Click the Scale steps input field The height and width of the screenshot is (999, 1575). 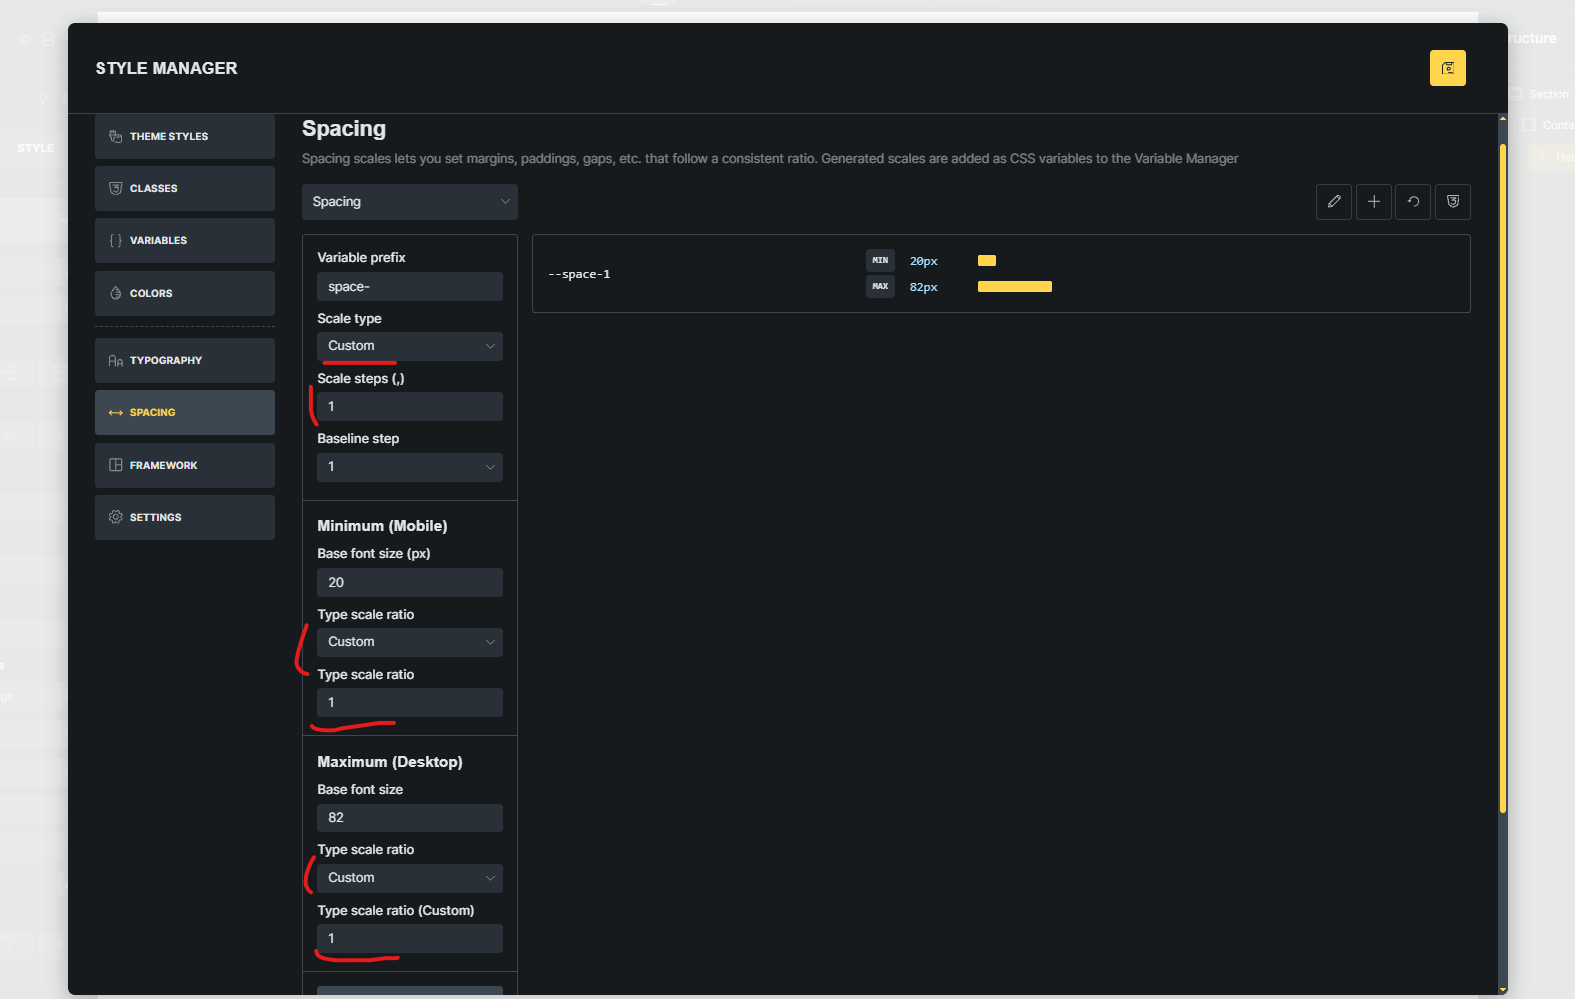(x=409, y=407)
